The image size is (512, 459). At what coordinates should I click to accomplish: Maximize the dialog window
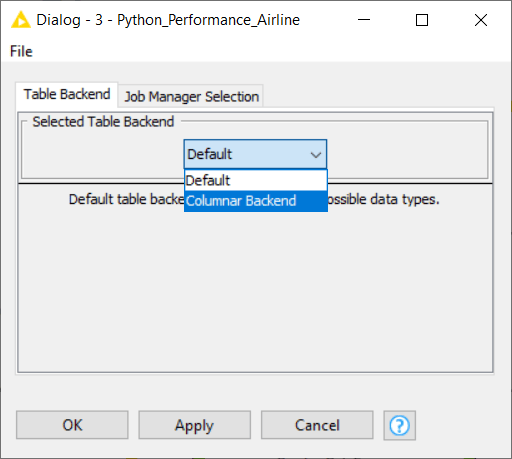[422, 20]
